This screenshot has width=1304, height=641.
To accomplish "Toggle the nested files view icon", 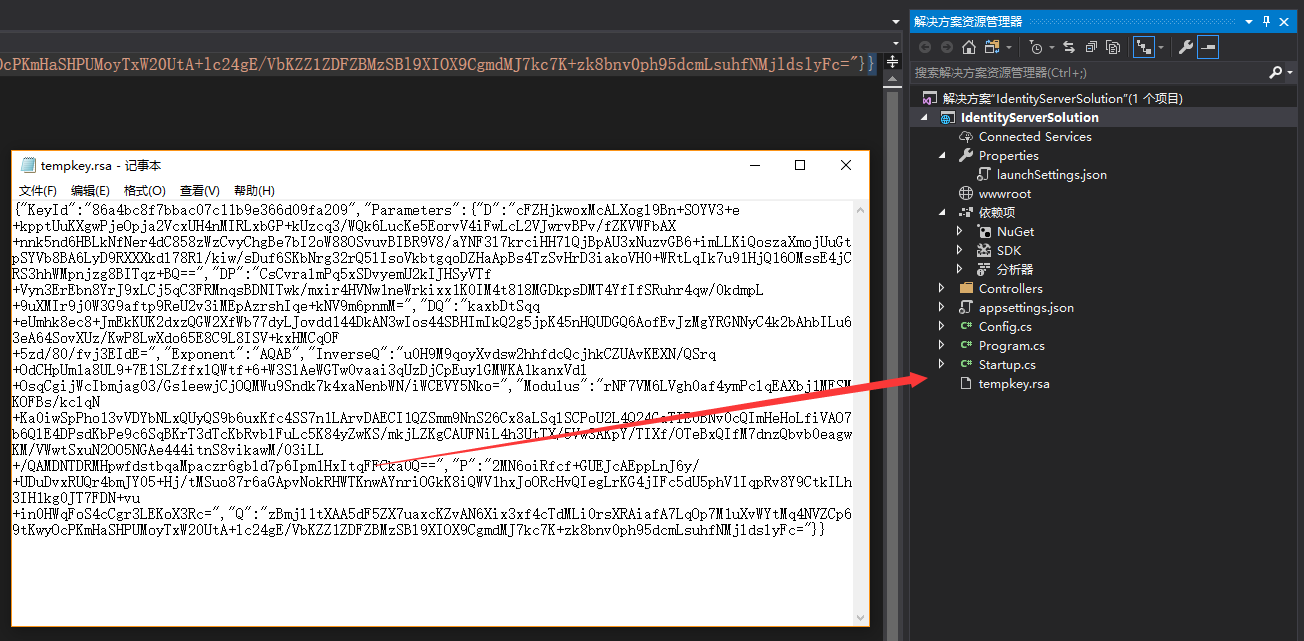I will (1142, 47).
